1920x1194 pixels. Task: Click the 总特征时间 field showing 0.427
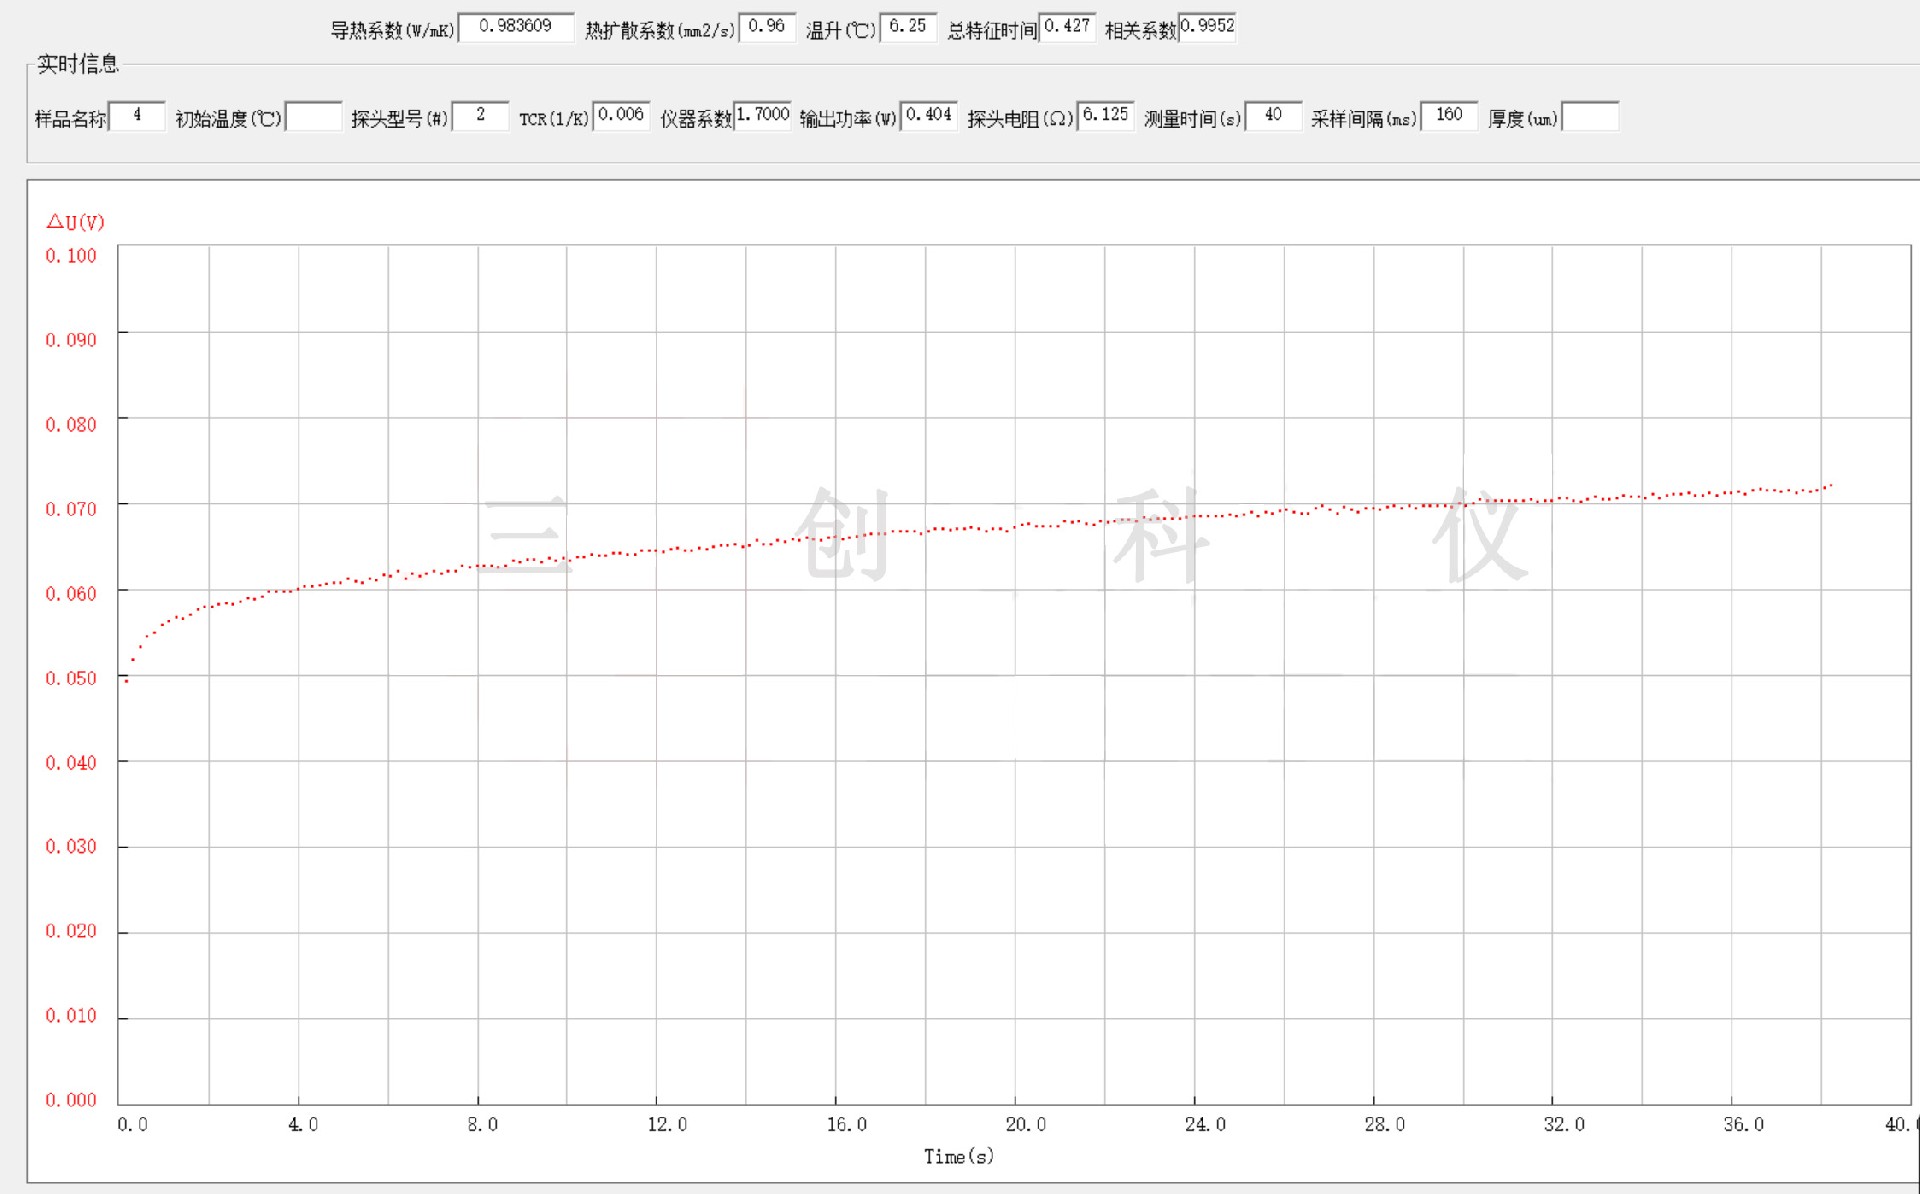[x=1067, y=27]
